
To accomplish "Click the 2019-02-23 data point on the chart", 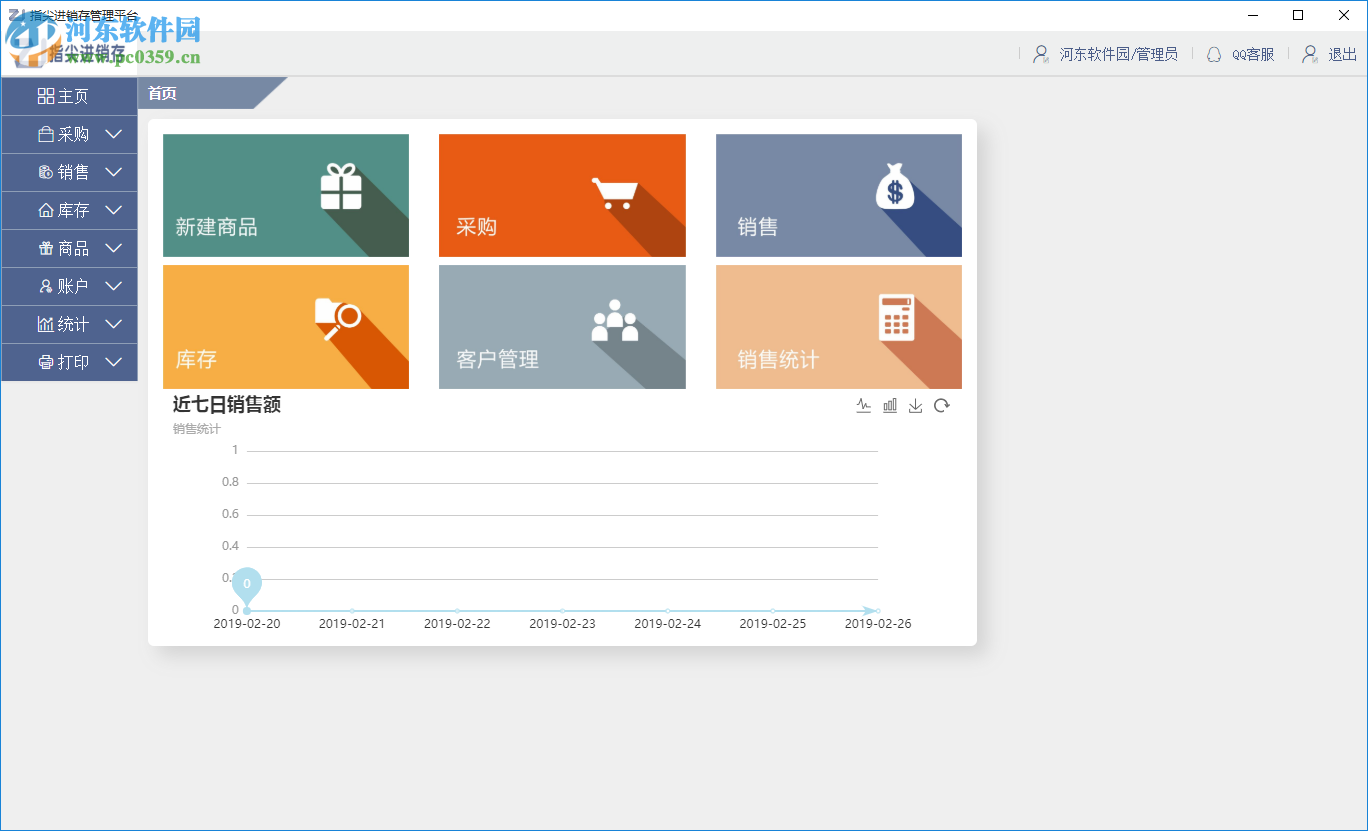I will (x=562, y=610).
